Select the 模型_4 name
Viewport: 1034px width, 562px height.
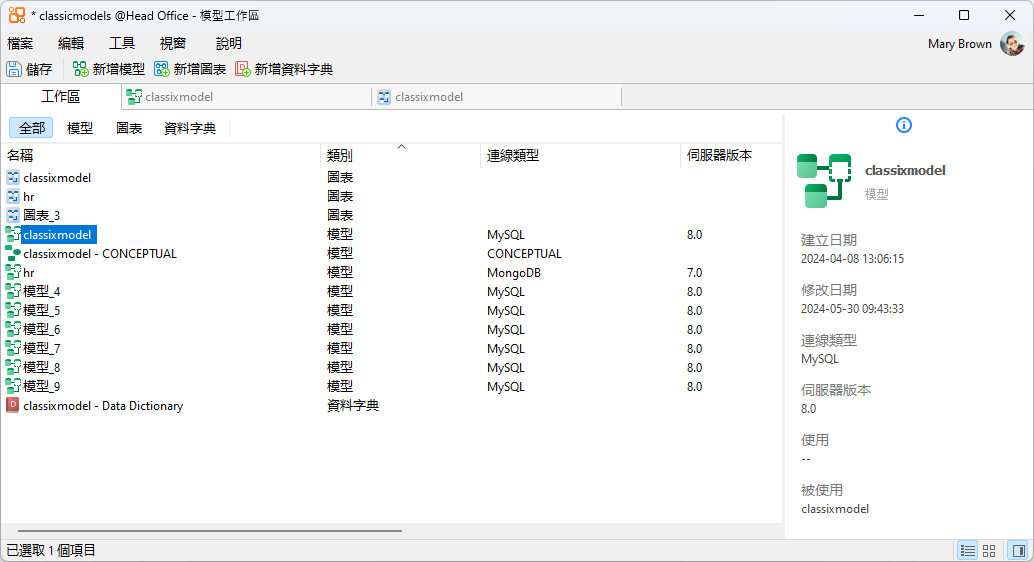pos(42,292)
